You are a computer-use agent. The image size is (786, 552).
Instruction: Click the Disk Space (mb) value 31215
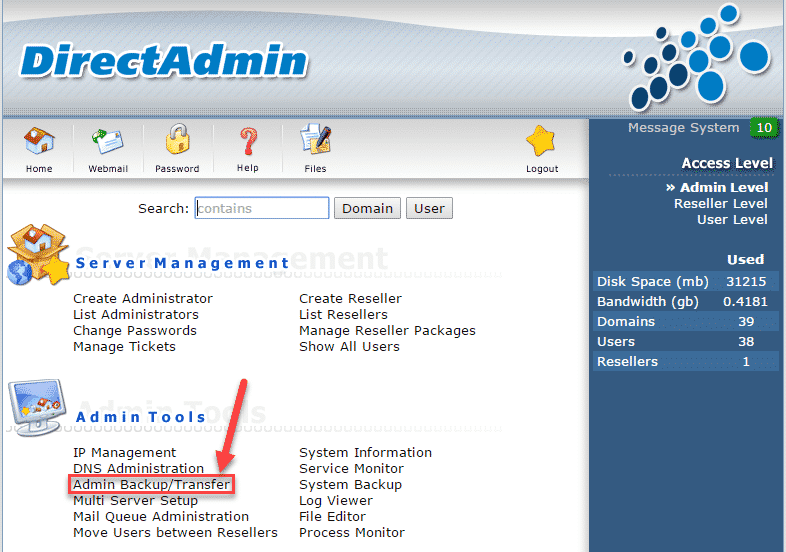pyautogui.click(x=746, y=282)
